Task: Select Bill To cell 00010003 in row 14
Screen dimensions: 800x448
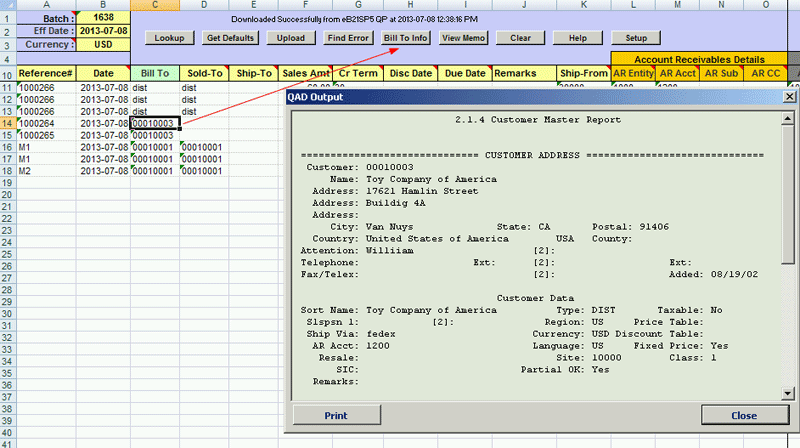Action: [154, 123]
